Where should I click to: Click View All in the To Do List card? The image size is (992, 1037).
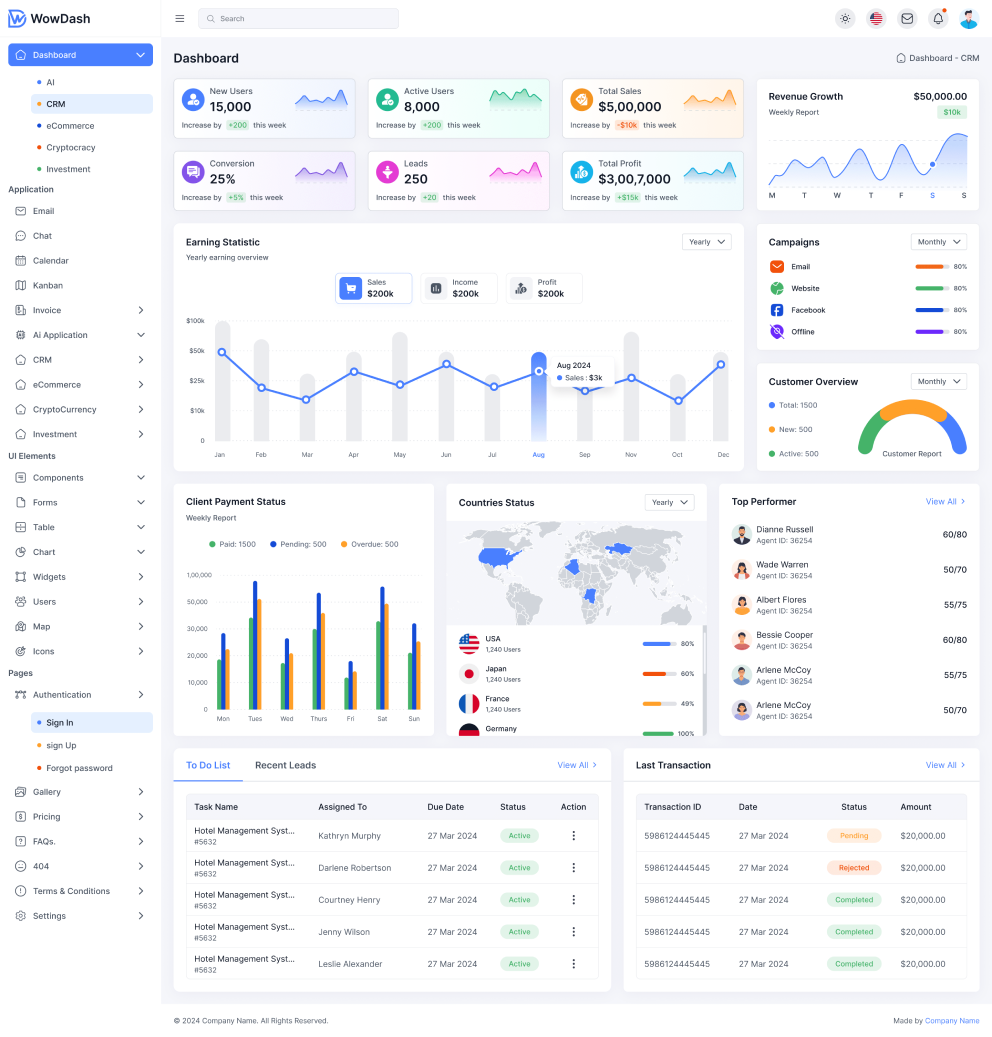coord(577,765)
